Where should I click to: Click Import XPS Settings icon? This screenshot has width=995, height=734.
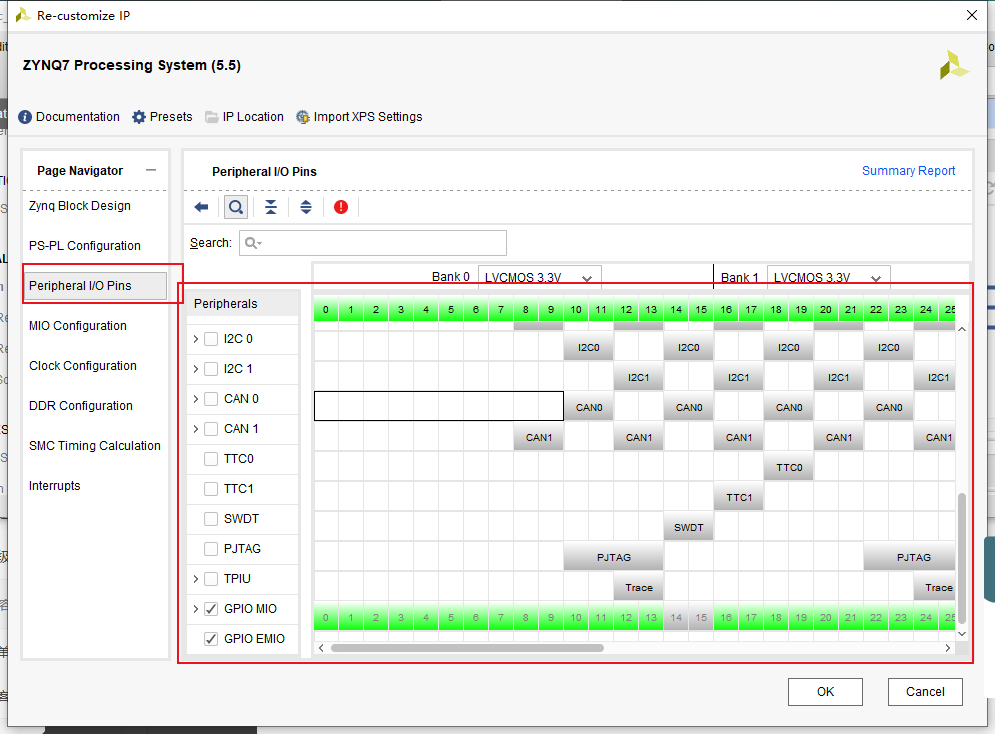[x=303, y=117]
